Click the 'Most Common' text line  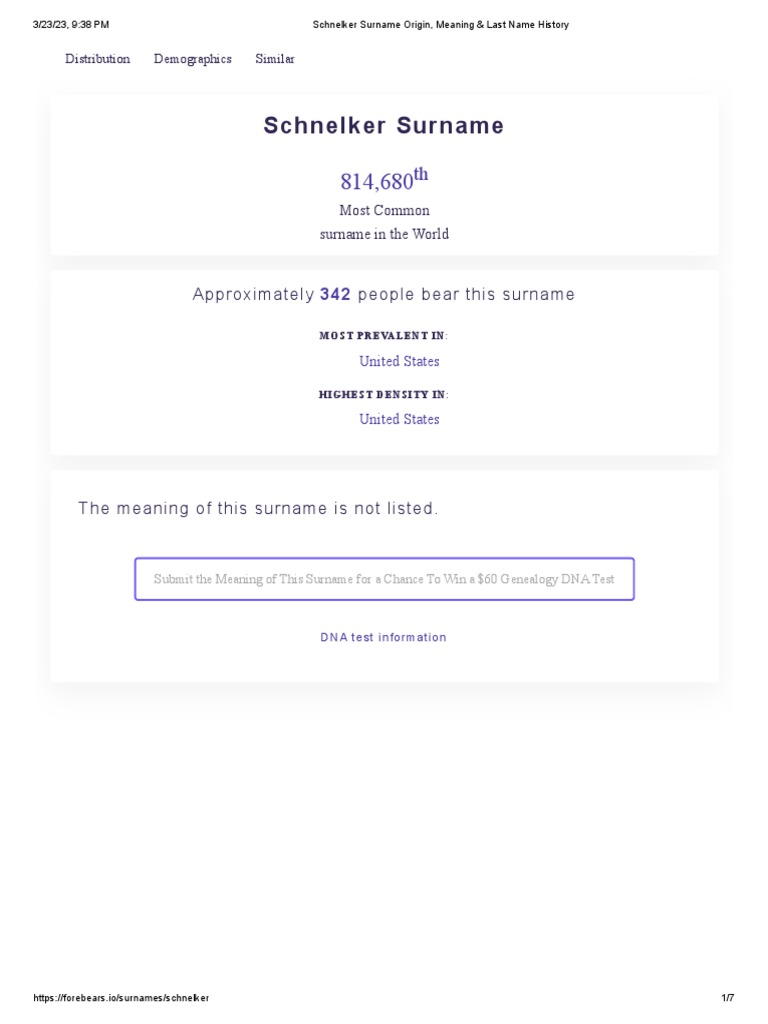point(384,210)
